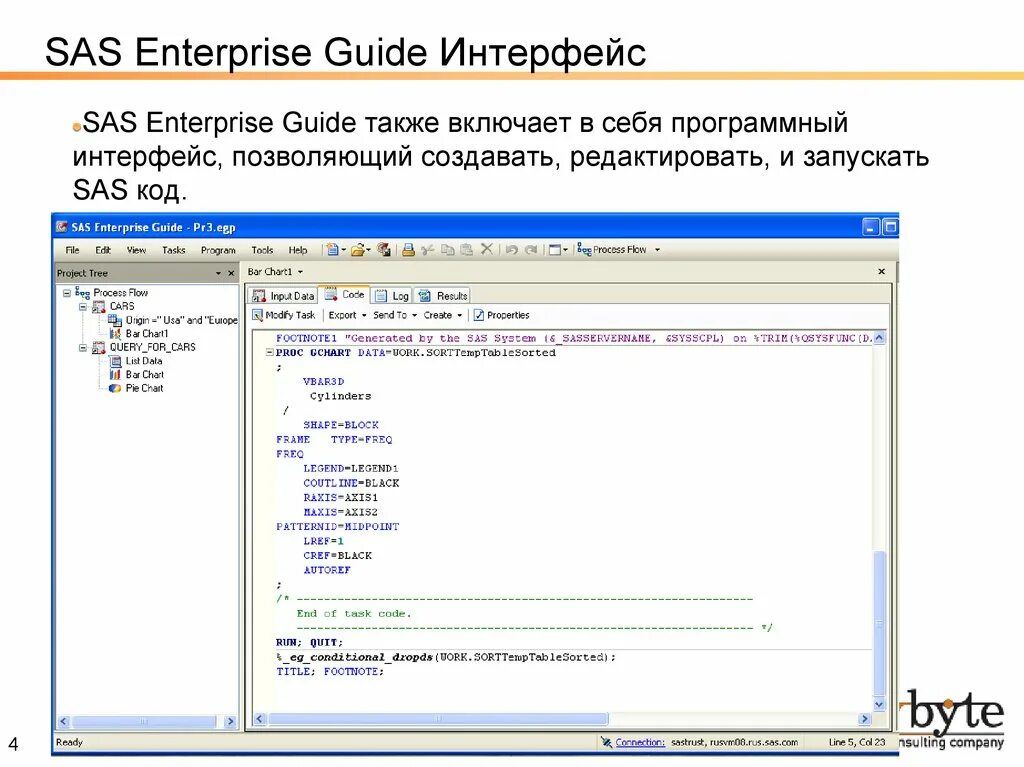Select the Code tab
1024x767 pixels.
click(344, 295)
